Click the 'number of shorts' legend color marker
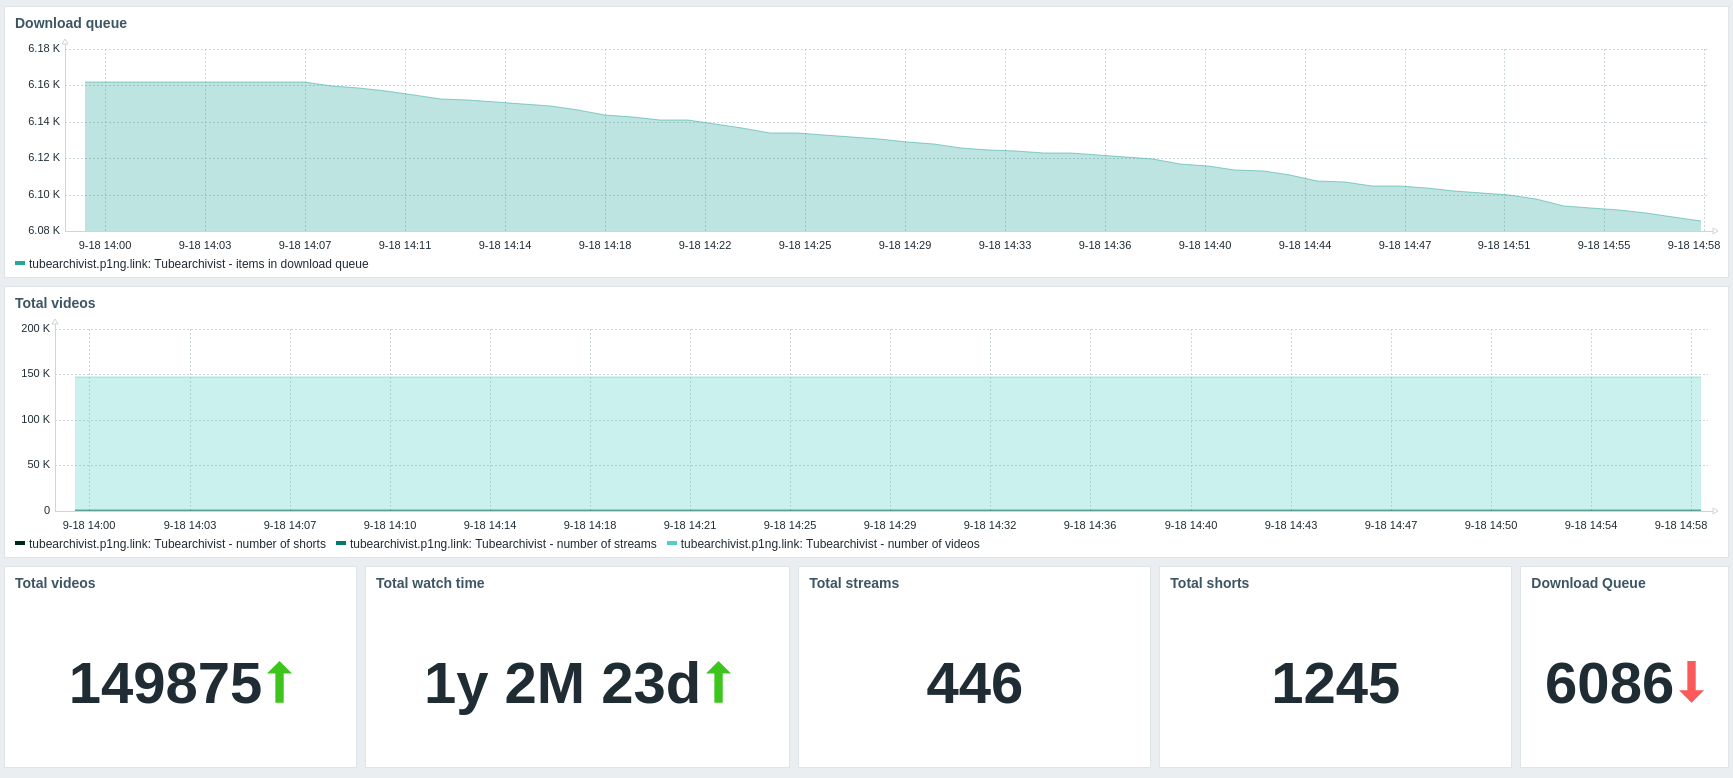 pos(20,544)
